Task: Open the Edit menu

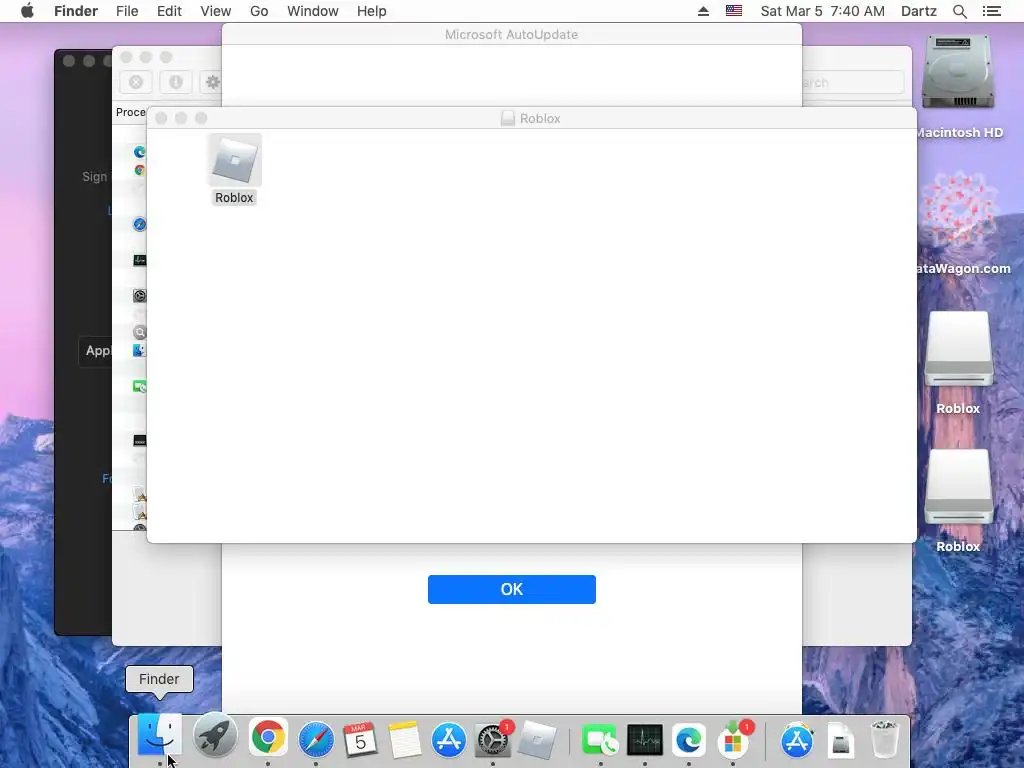Action: click(169, 11)
